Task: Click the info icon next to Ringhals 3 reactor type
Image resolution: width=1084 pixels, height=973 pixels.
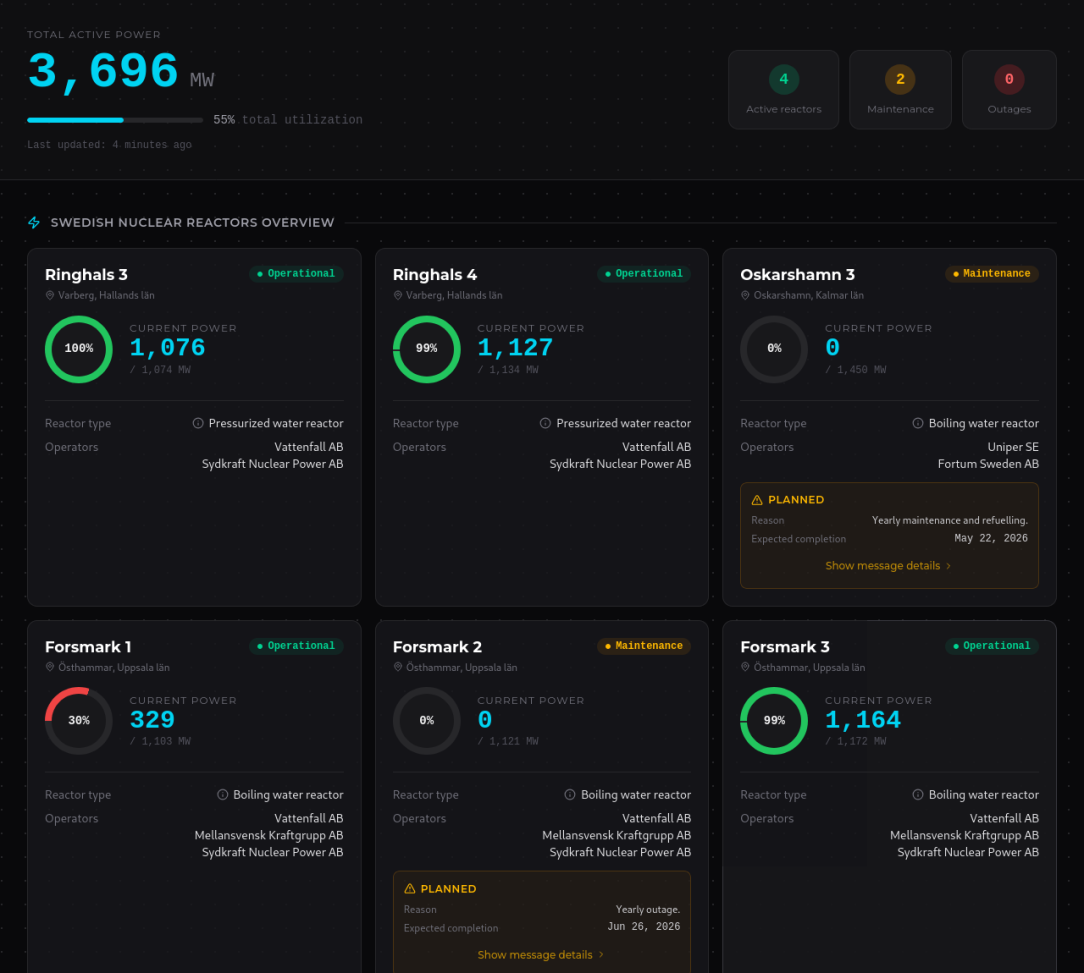Action: coord(198,423)
